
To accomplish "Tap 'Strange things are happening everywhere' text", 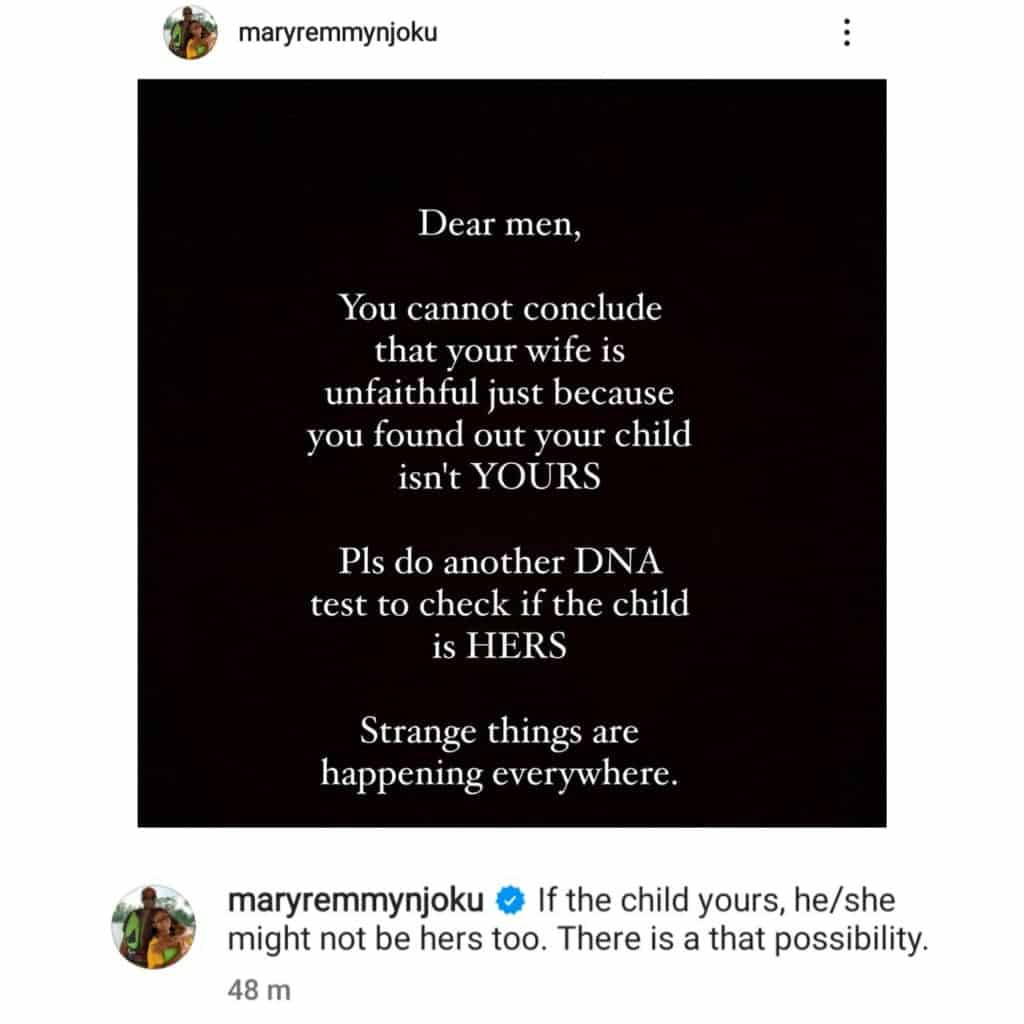I will coord(499,753).
